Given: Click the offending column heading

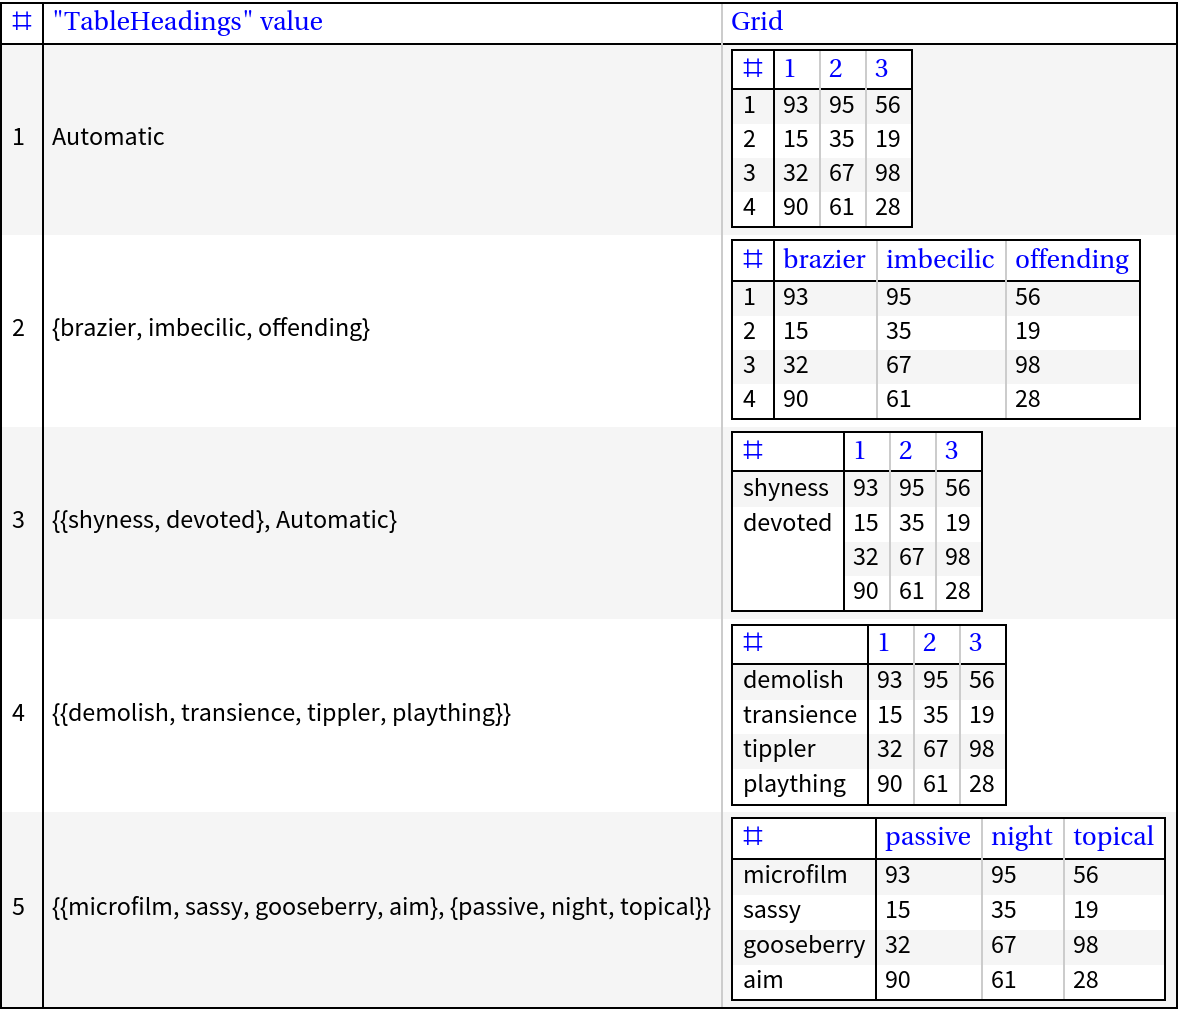Looking at the screenshot, I should click(x=1072, y=259).
